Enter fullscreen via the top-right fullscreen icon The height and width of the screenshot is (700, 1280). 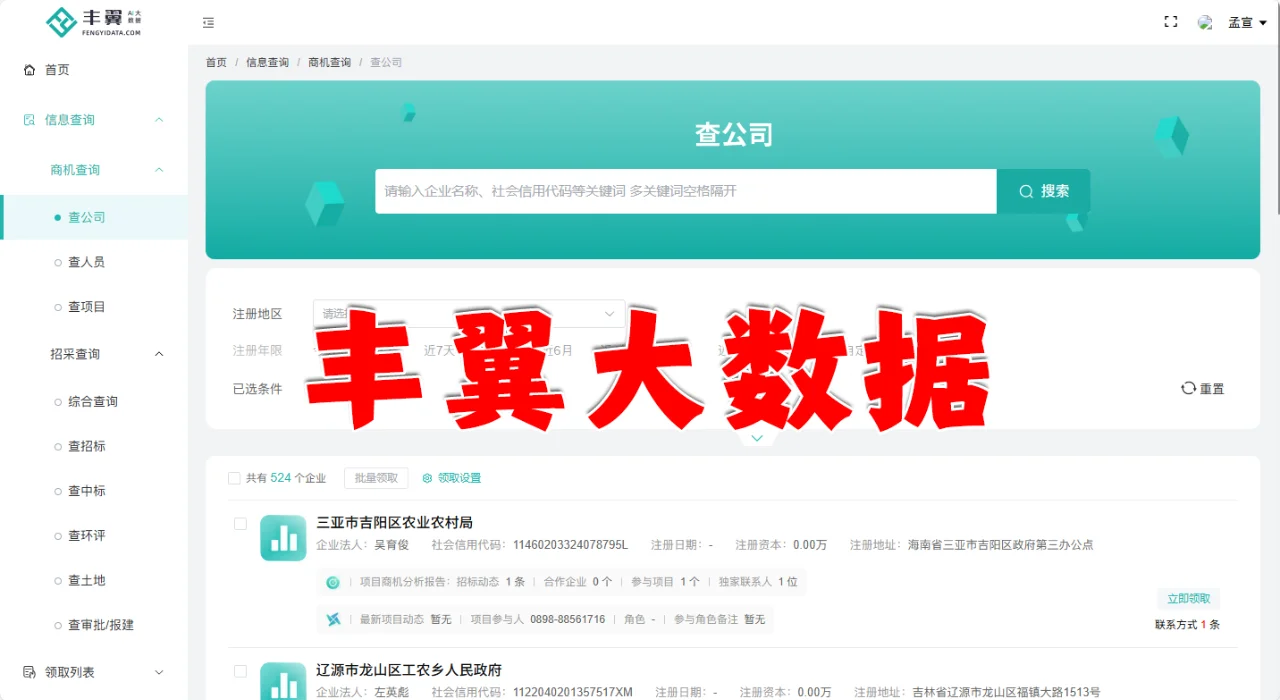click(x=1170, y=21)
